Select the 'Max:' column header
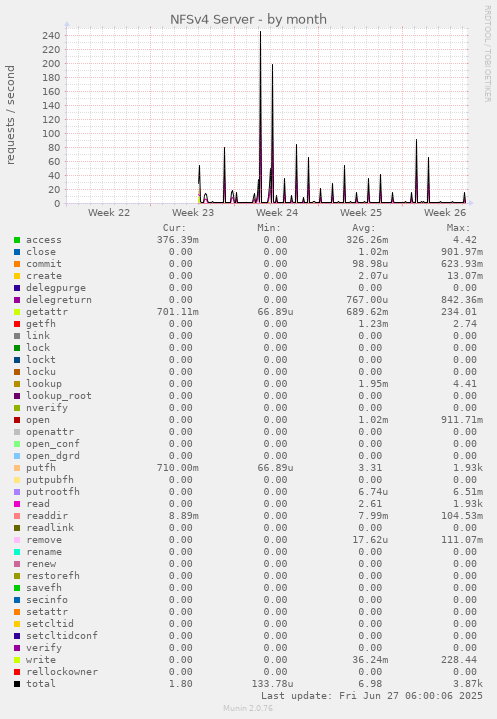The width and height of the screenshot is (497, 719). 458,228
